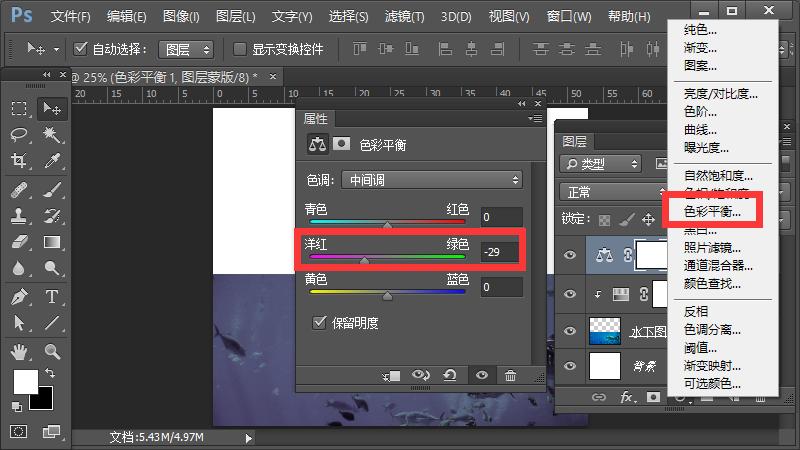Image resolution: width=800 pixels, height=450 pixels.
Task: Select the Lasso tool
Action: [19, 135]
